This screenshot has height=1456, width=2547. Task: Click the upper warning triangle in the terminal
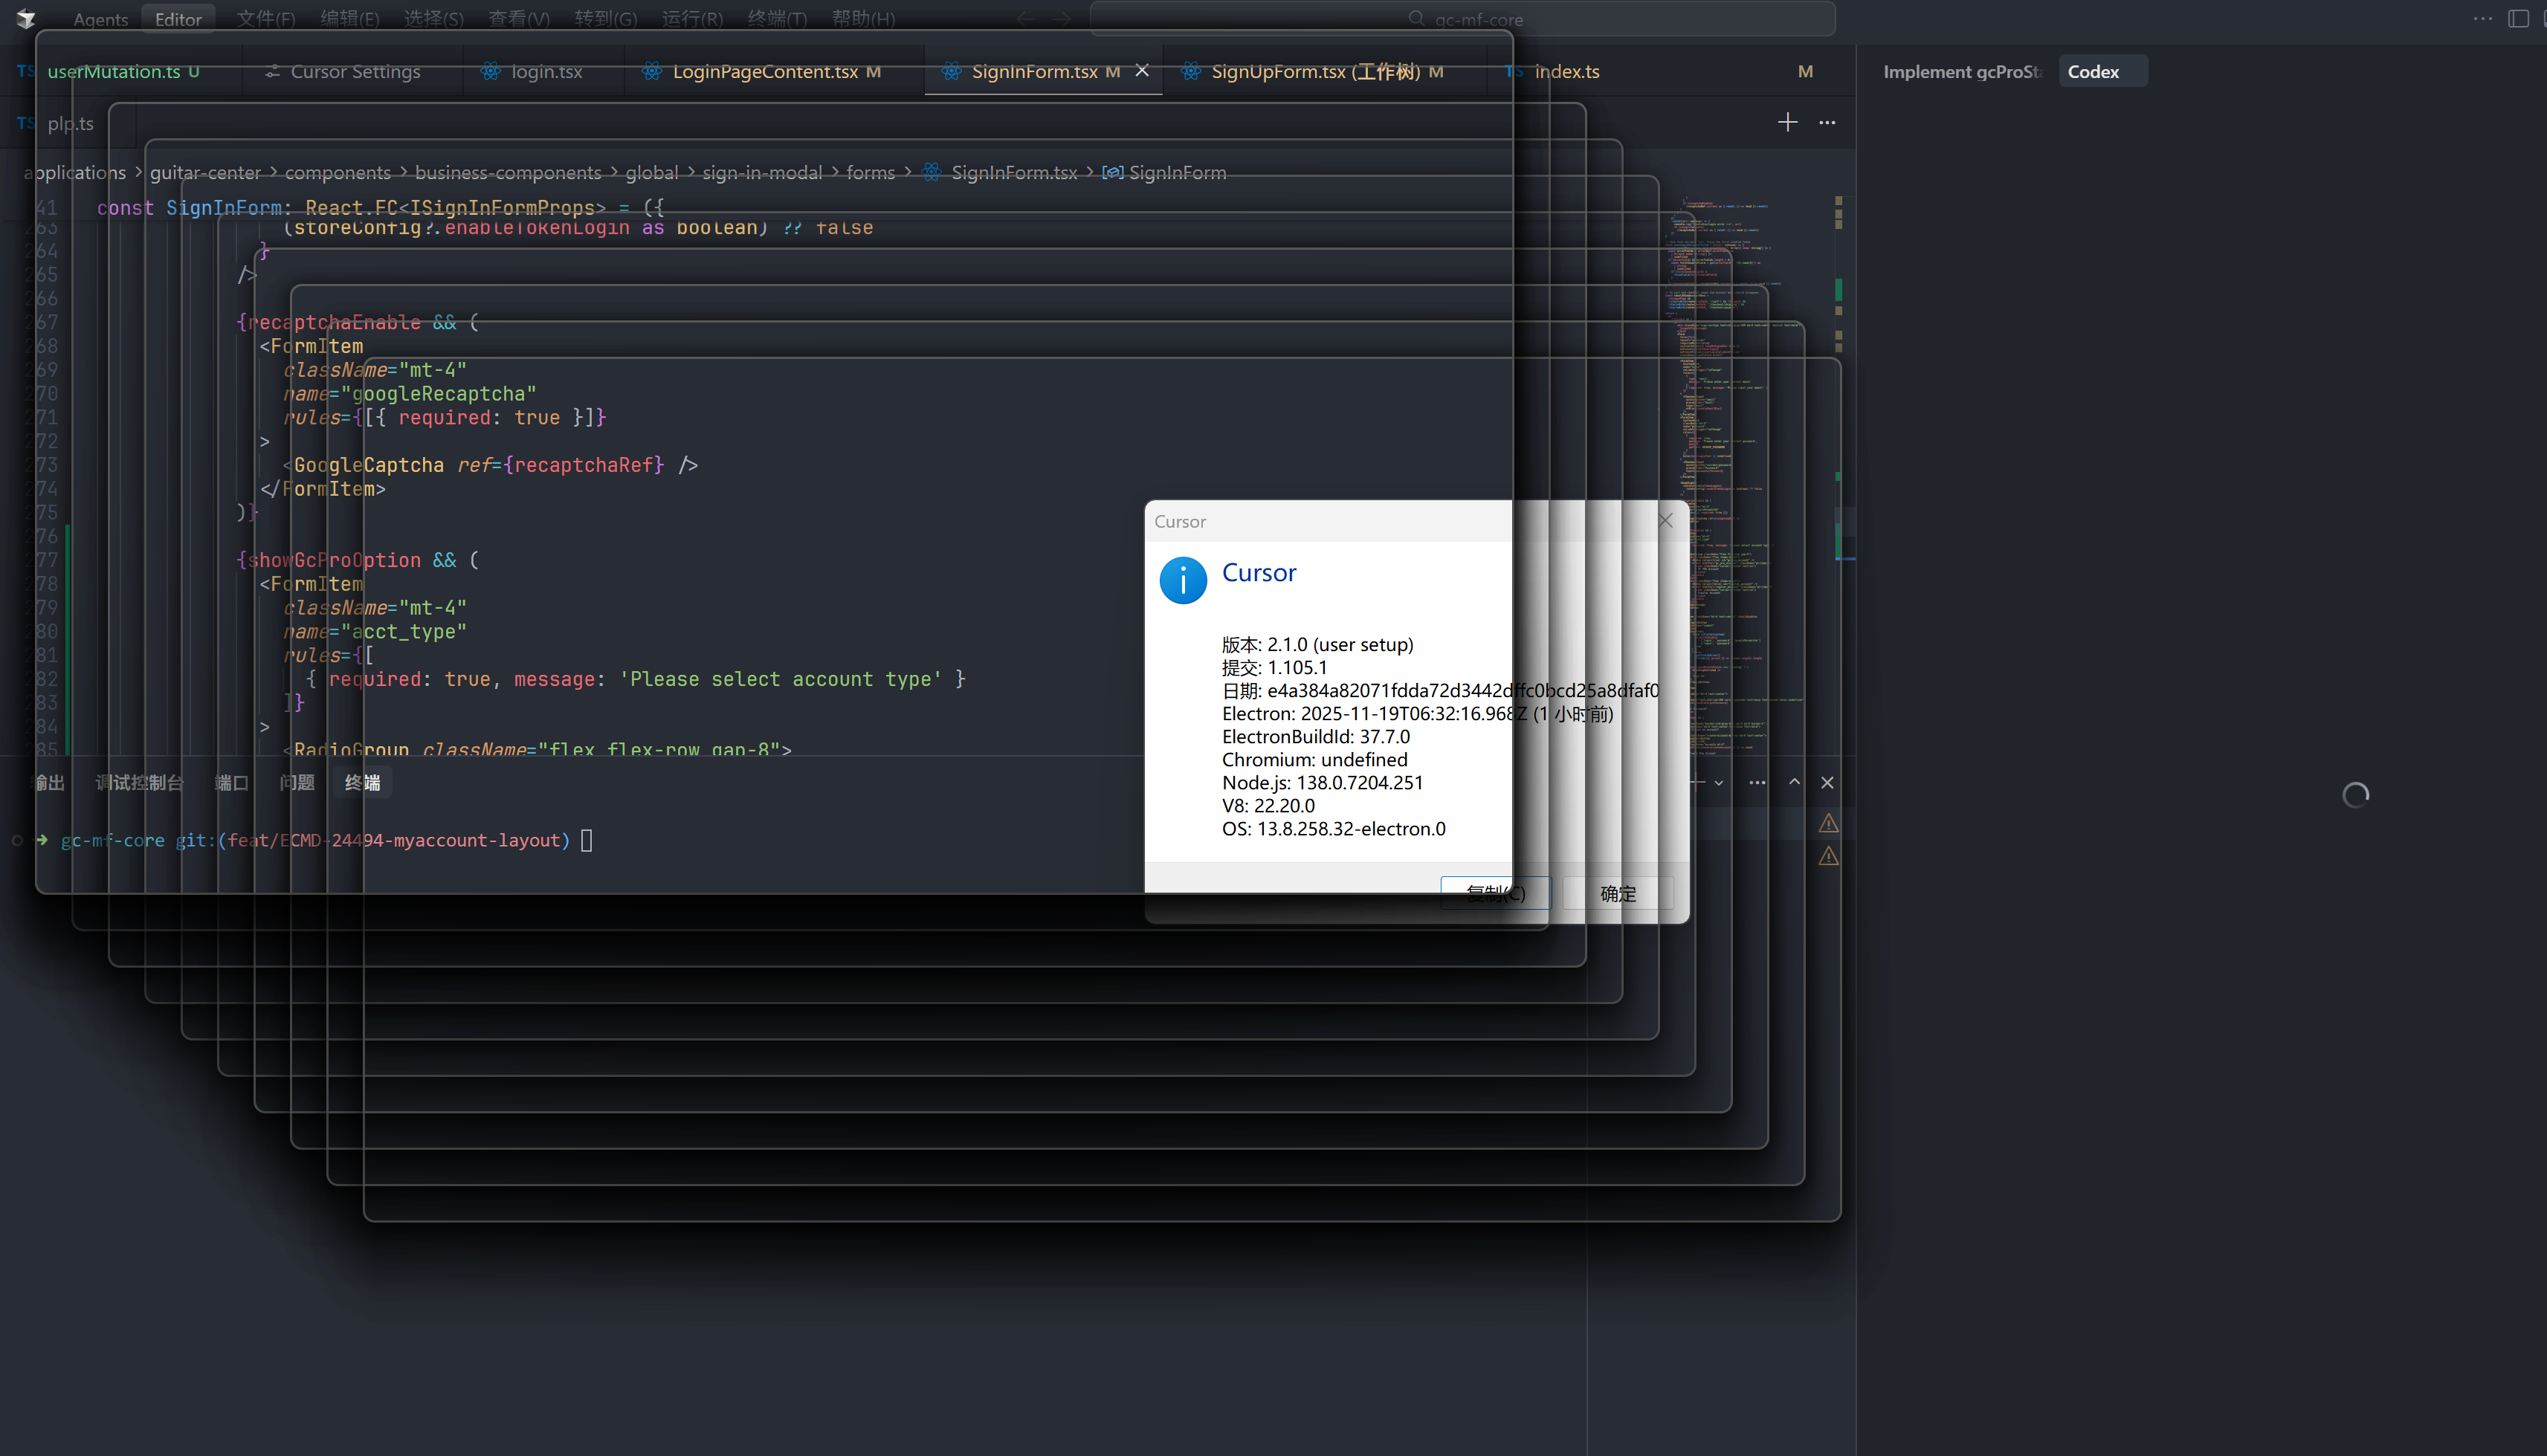pyautogui.click(x=1828, y=823)
